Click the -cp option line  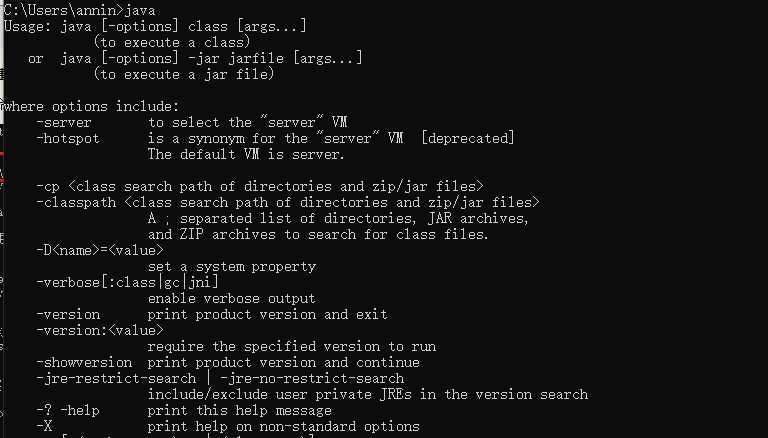pos(260,187)
